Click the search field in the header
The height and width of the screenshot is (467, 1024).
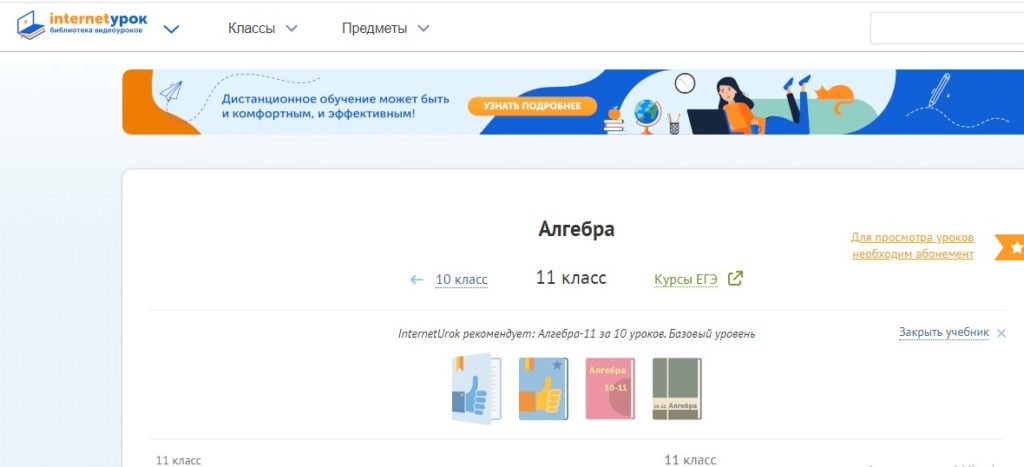945,28
